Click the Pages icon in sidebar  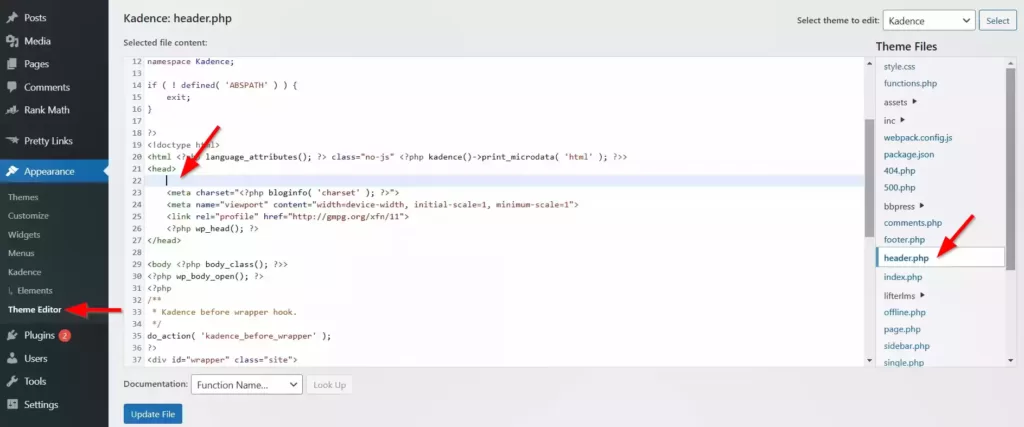coord(12,64)
